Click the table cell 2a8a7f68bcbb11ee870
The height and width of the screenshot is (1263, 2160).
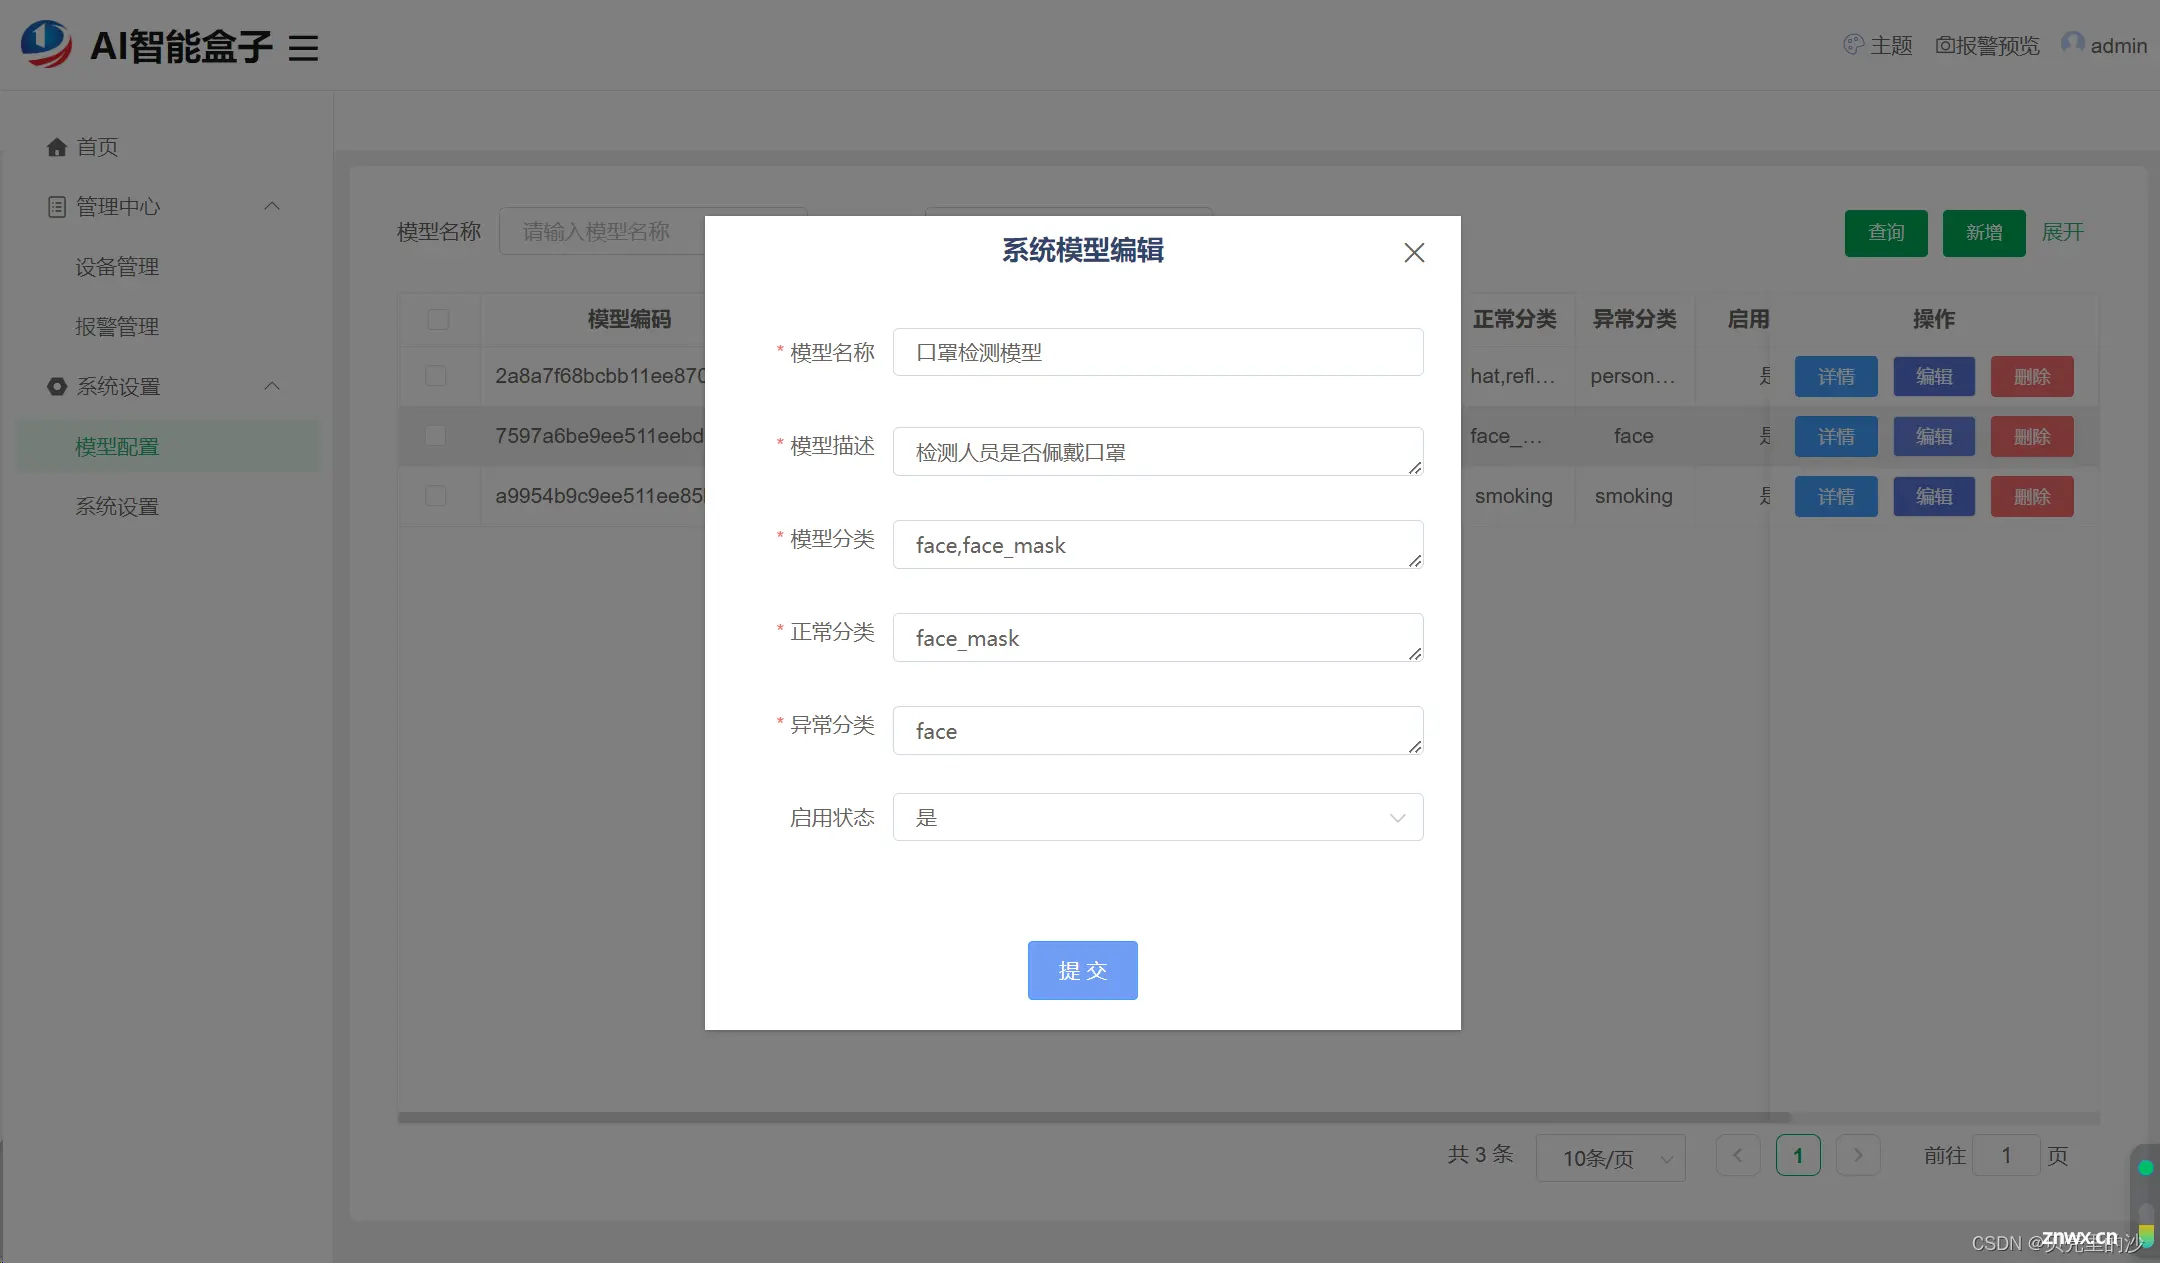pyautogui.click(x=600, y=376)
